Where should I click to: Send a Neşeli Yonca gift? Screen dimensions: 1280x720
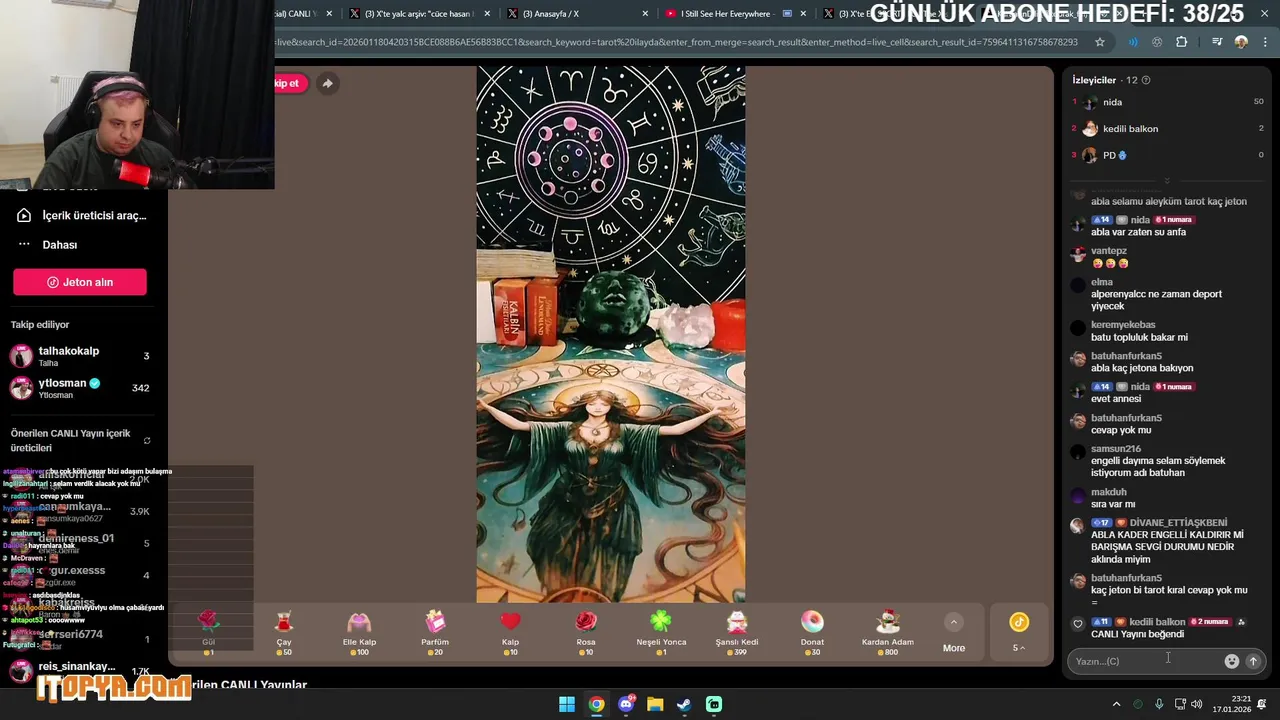pos(661,632)
